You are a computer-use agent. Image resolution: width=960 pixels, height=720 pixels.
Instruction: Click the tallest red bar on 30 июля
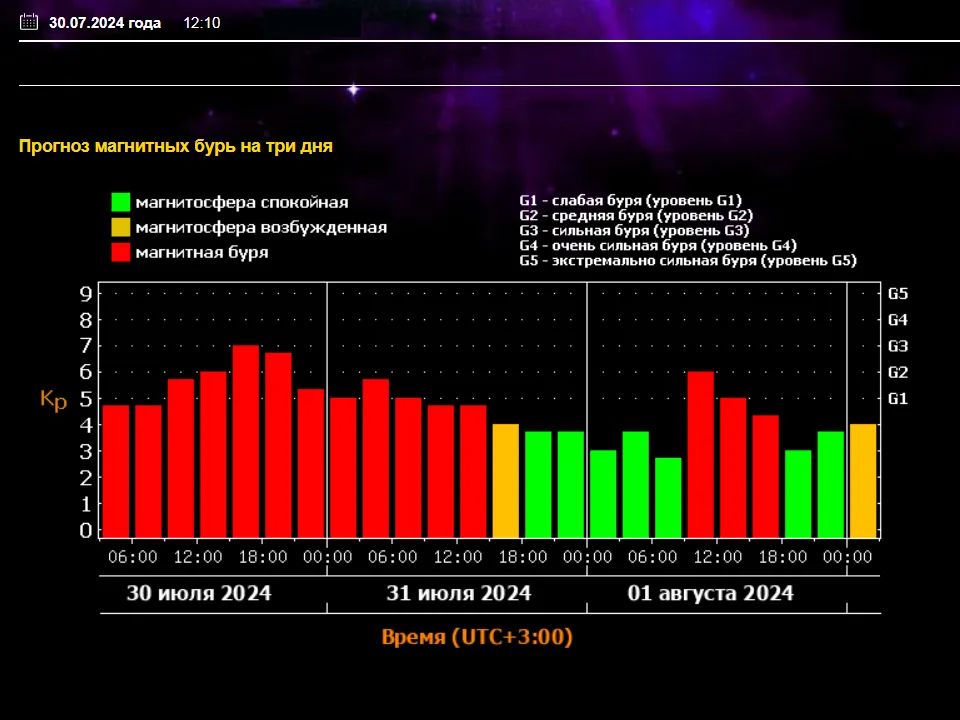click(x=246, y=440)
